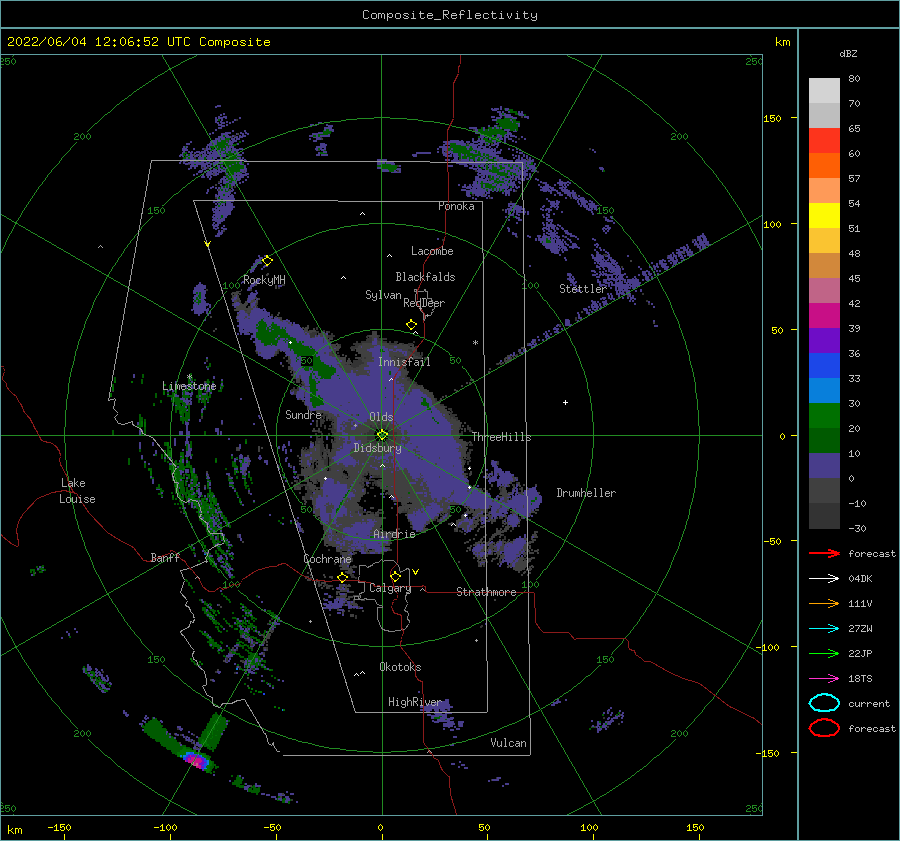Viewport: 900px width, 841px height.
Task: Click the magenta 18TS arrow legend icon
Action: coord(824,679)
